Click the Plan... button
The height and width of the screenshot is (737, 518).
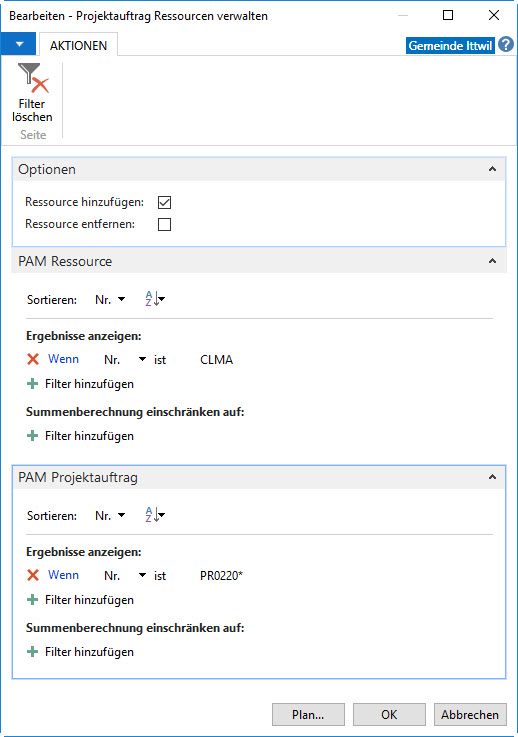[x=308, y=714]
